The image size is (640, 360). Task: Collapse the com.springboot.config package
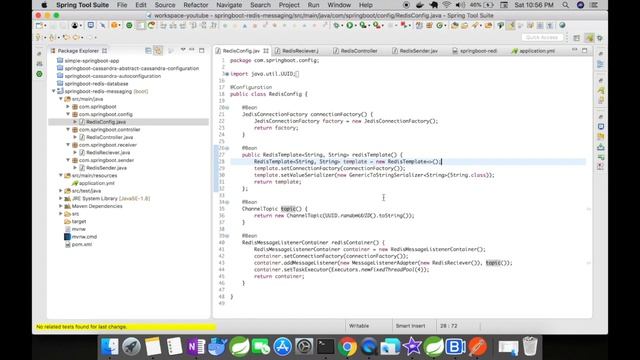[68, 114]
